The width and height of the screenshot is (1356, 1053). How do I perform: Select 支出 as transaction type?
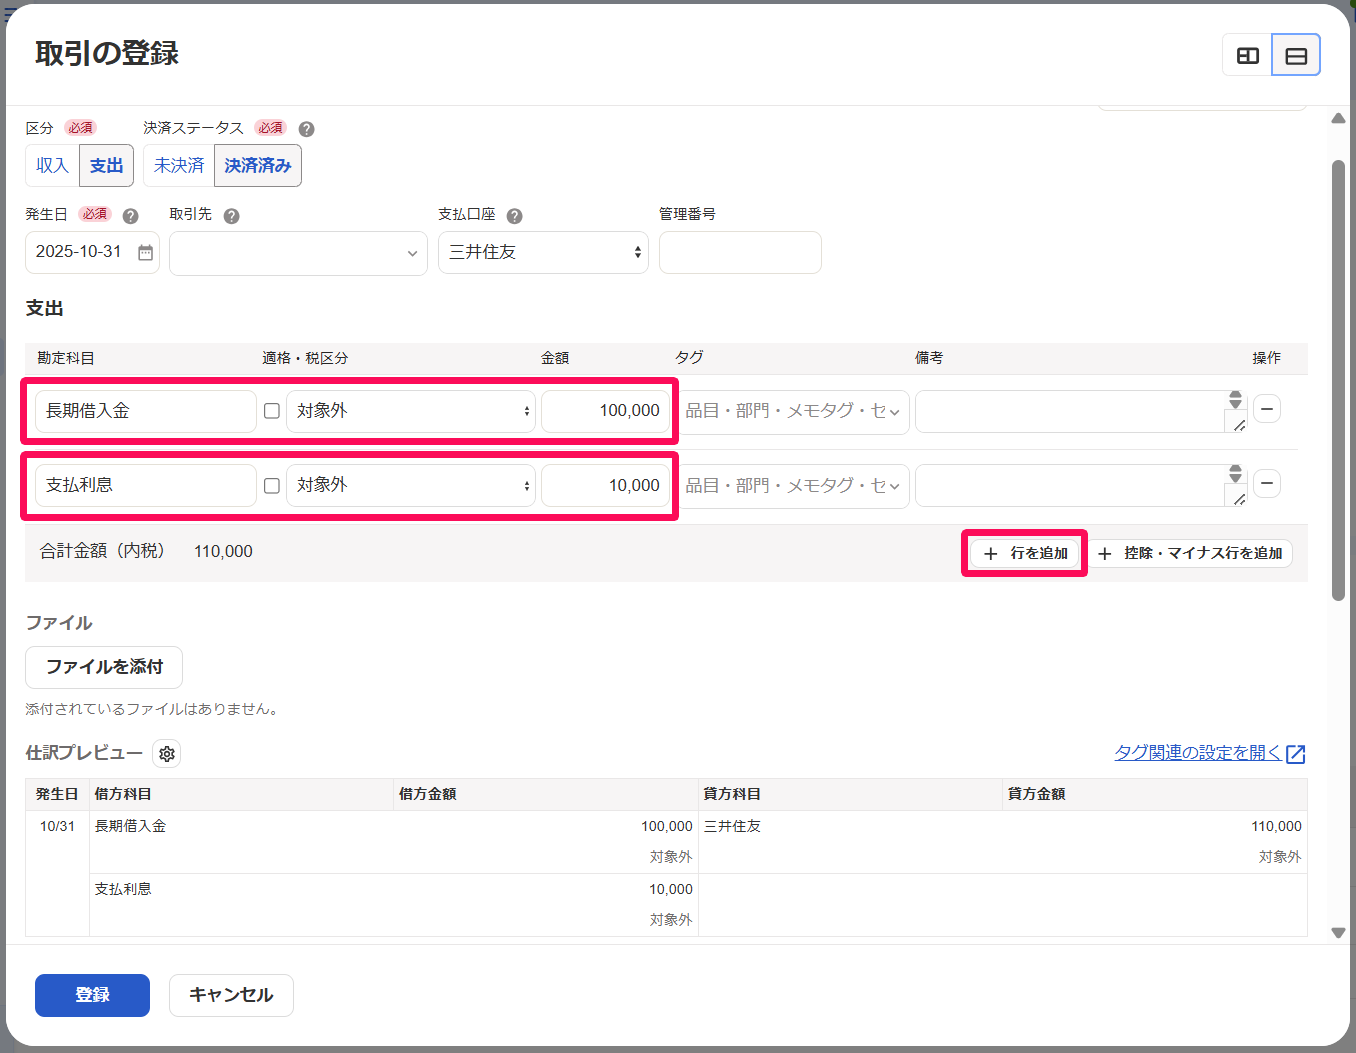[x=106, y=166]
